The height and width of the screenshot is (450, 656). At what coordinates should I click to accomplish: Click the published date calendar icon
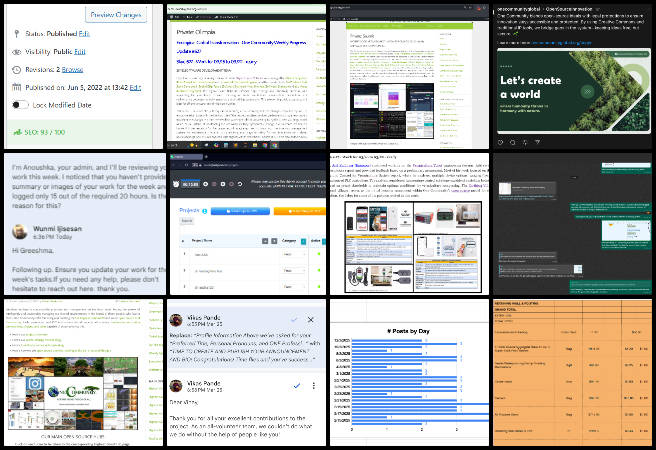(16, 87)
